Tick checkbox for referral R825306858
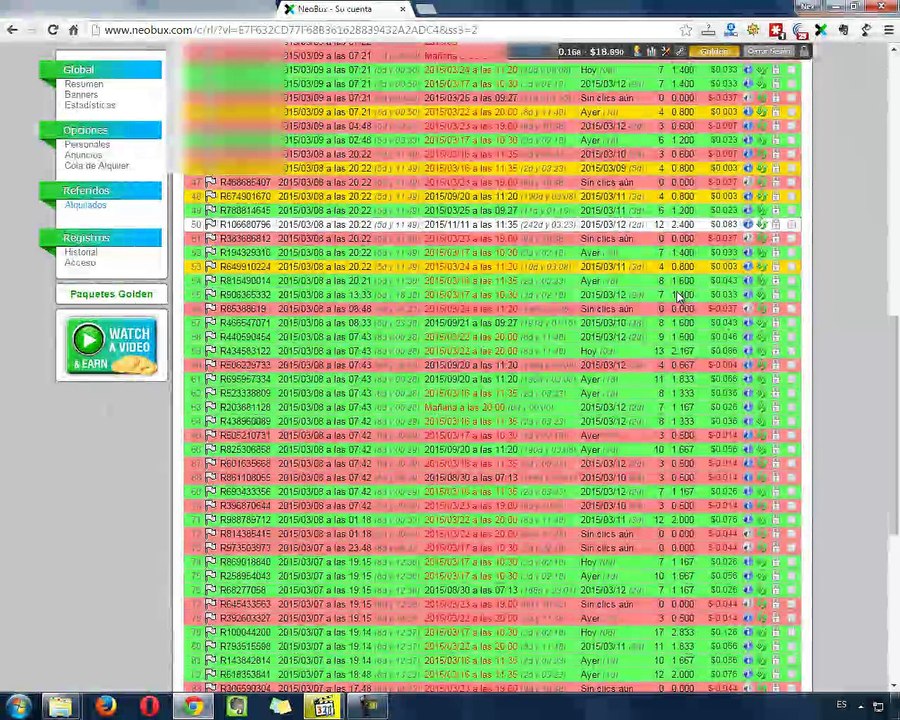Image resolution: width=900 pixels, height=720 pixels. (x=792, y=450)
